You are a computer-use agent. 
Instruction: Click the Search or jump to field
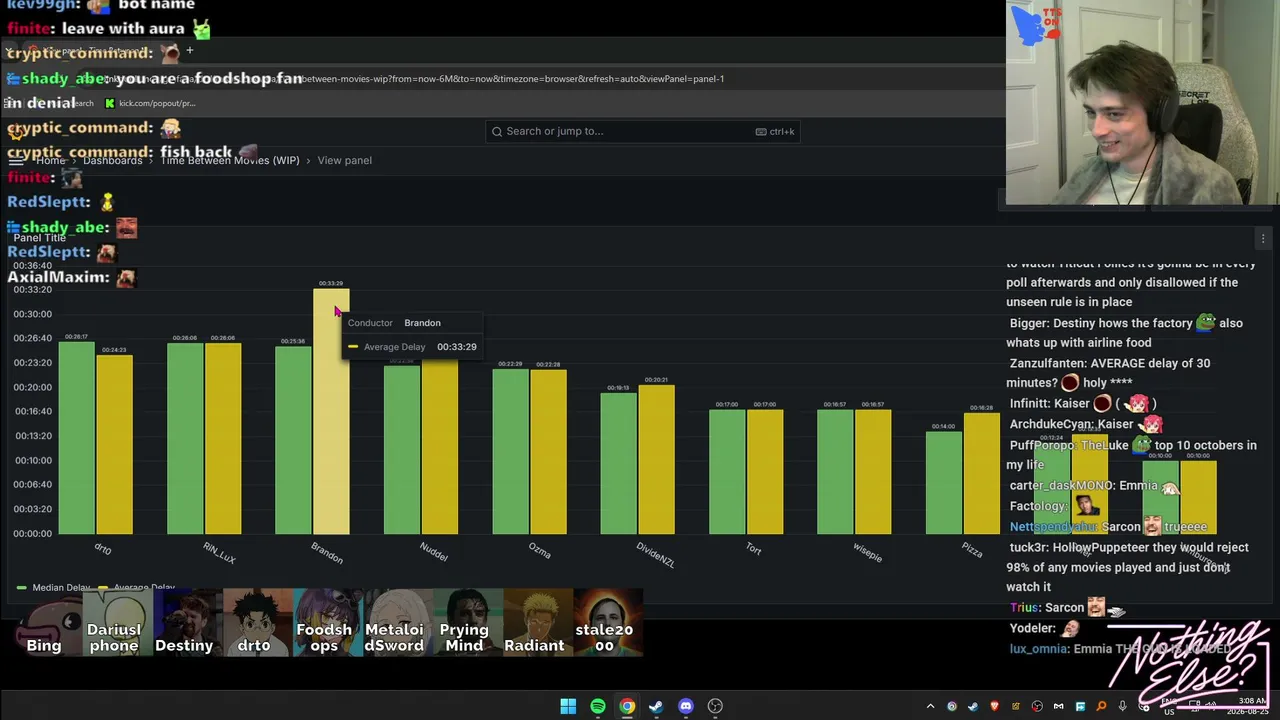[642, 131]
